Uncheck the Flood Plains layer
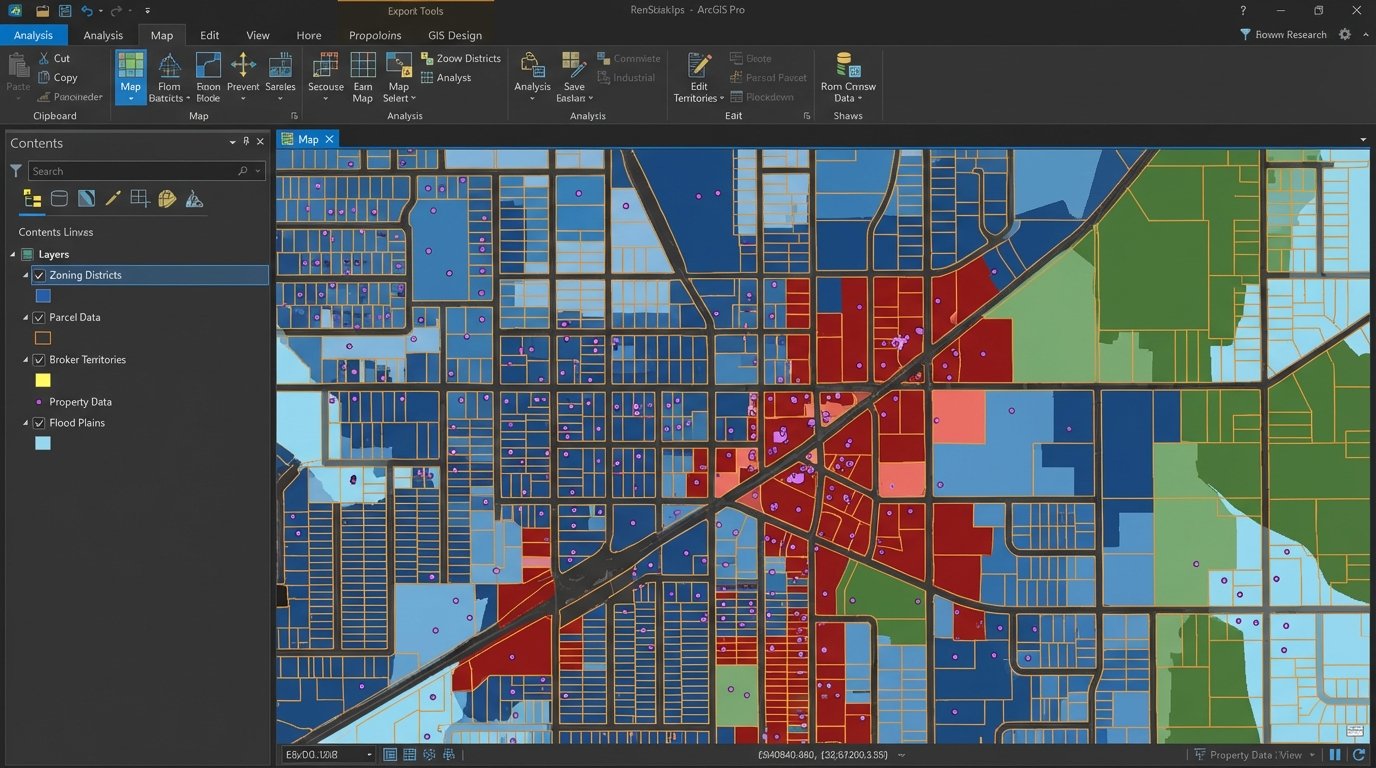 [39, 423]
